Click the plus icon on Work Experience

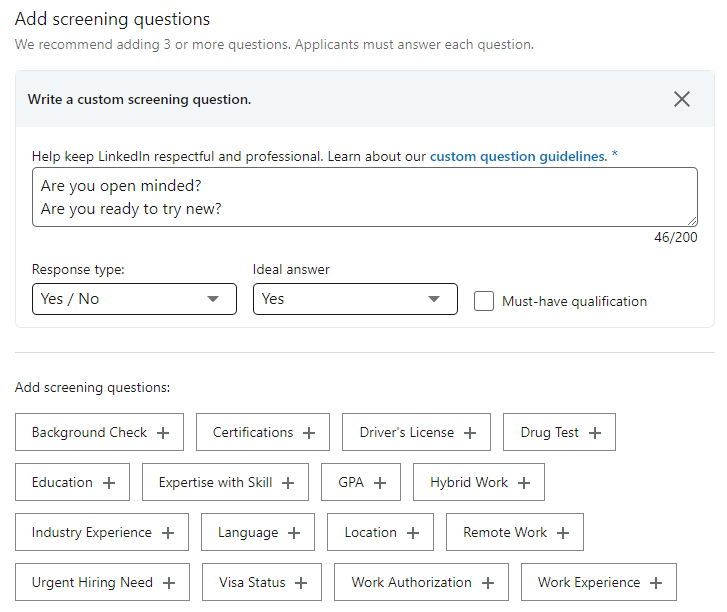click(656, 583)
